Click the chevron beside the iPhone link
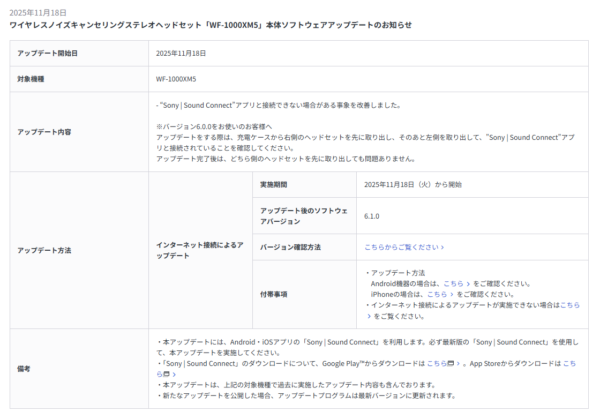This screenshot has width=600, height=419. click(451, 294)
